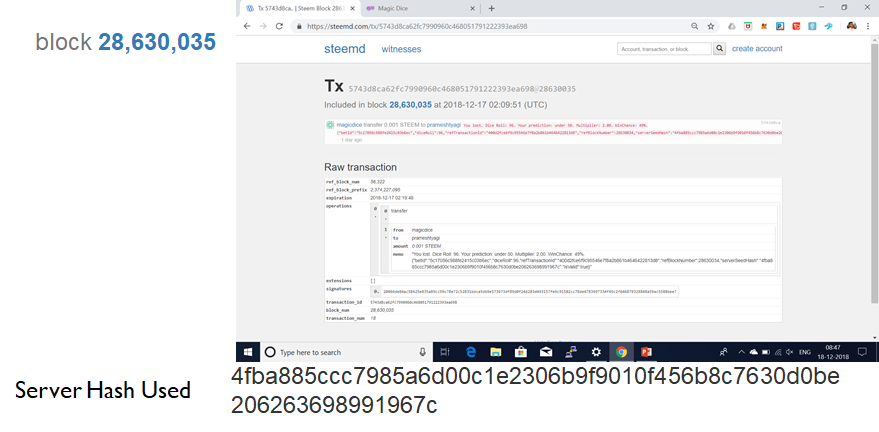This screenshot has height=432, width=879.
Task: Click the ENG language indicator
Action: tap(805, 352)
